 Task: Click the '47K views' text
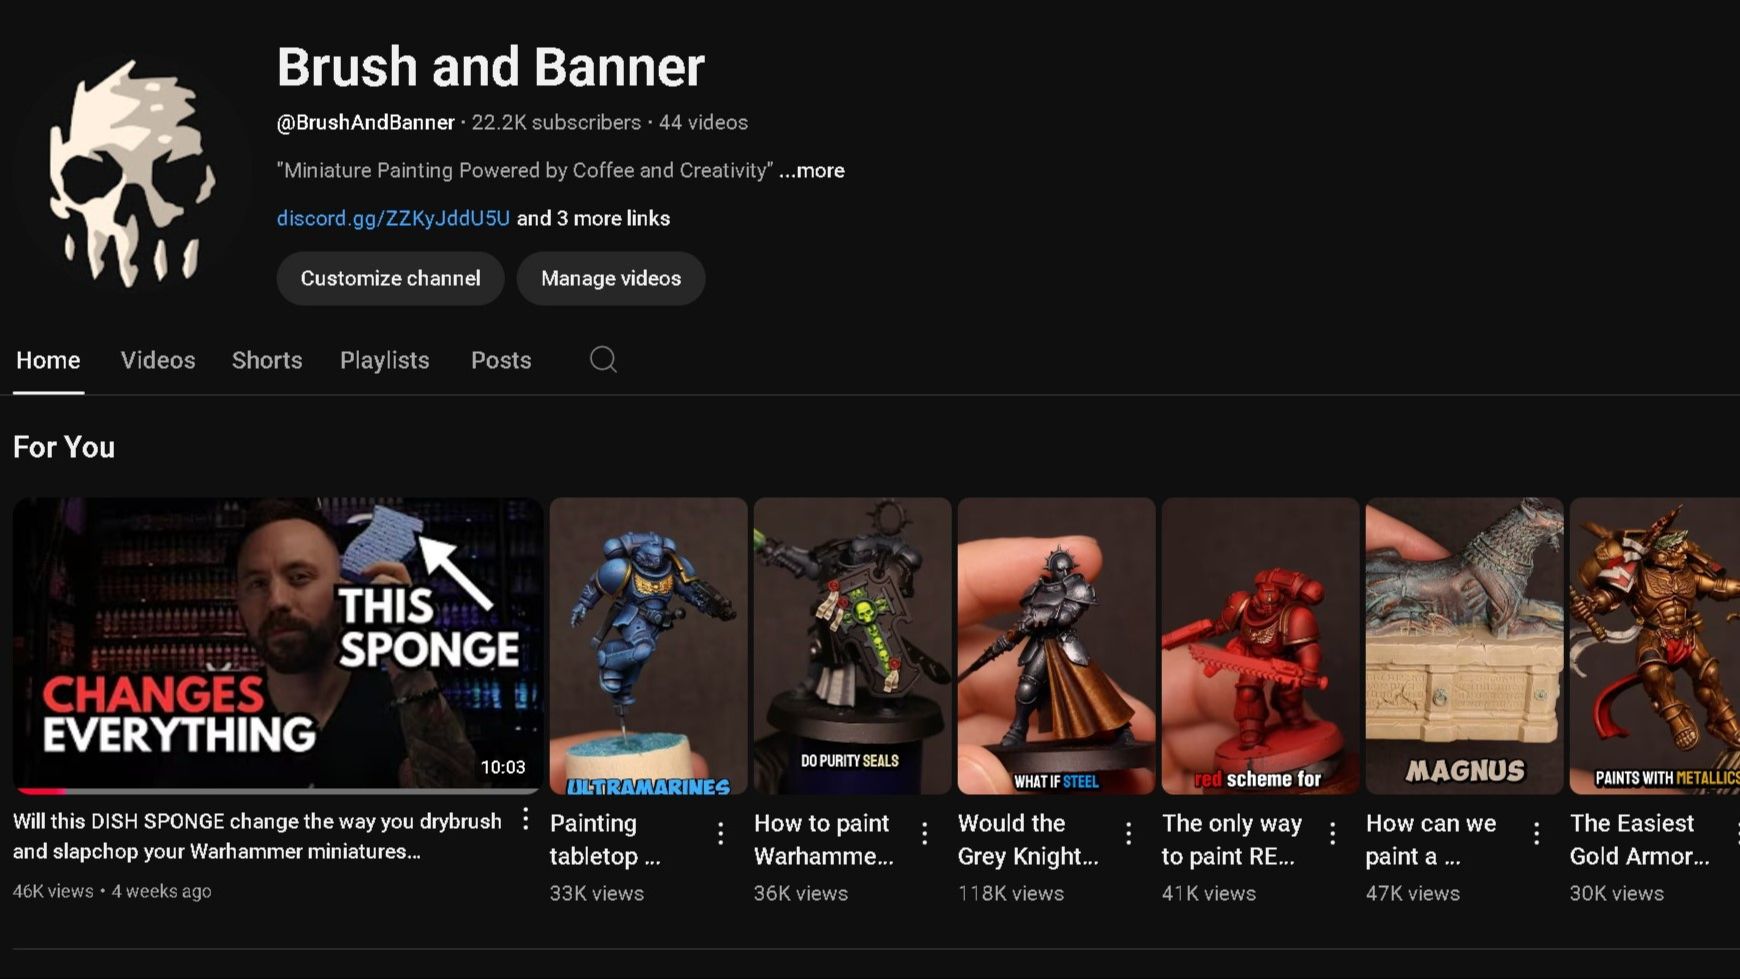point(1413,893)
